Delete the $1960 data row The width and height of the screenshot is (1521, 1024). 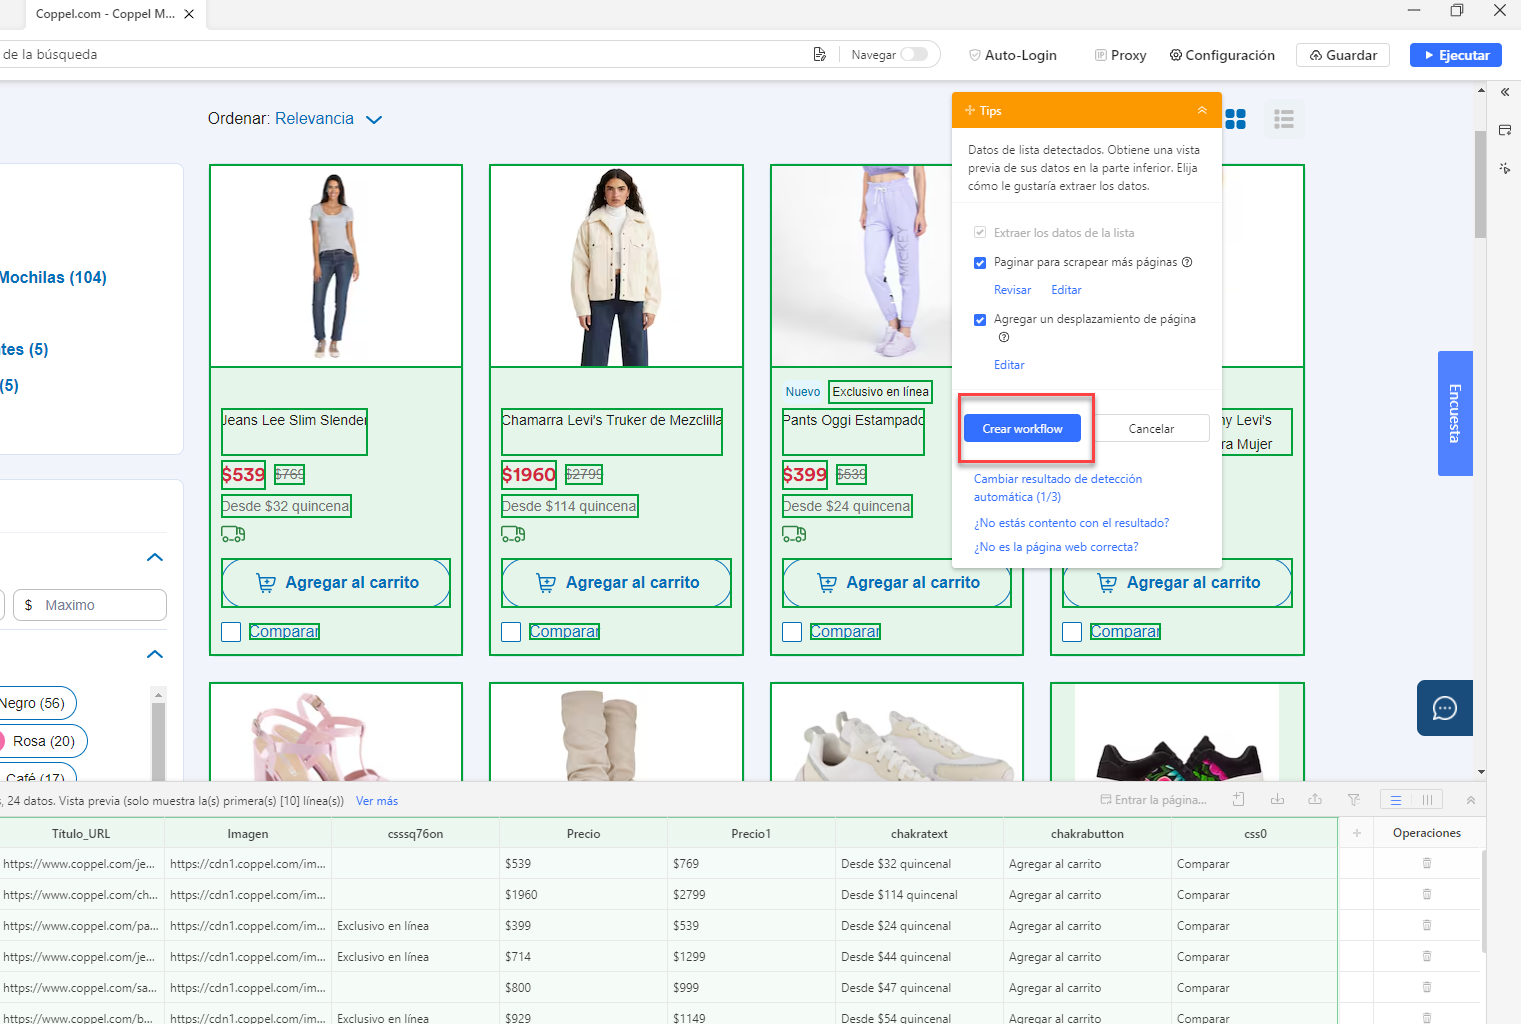1427,894
